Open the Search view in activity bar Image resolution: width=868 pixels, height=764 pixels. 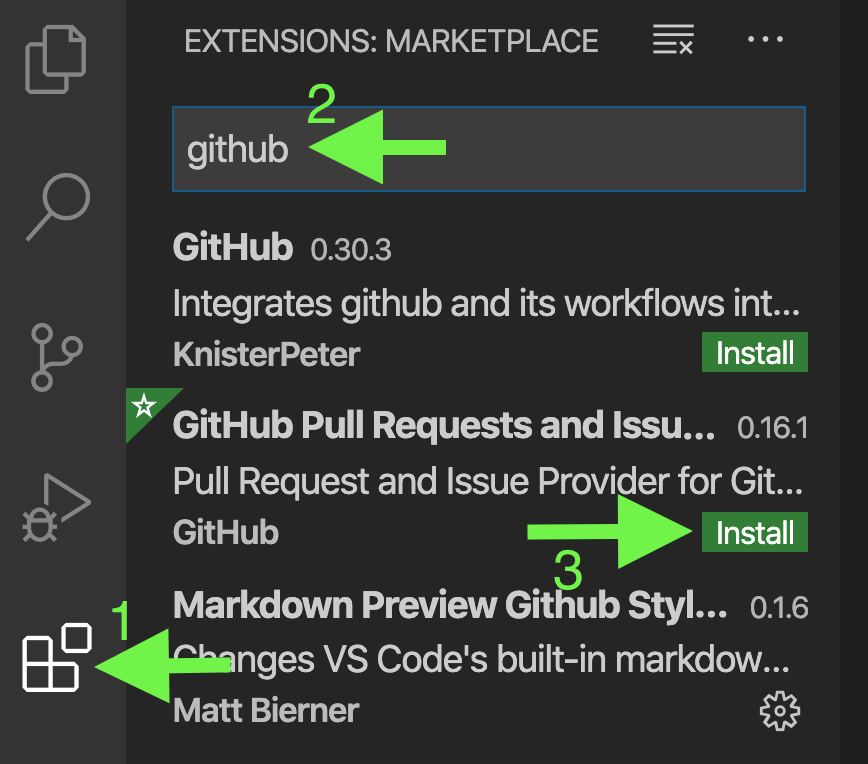click(x=58, y=207)
